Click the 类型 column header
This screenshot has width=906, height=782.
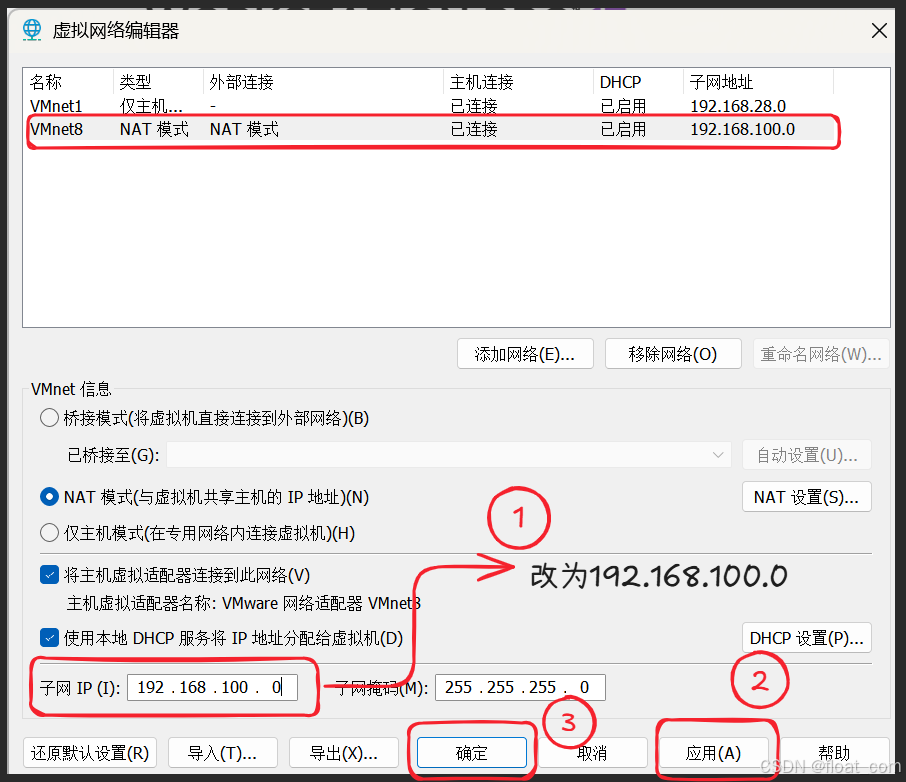point(158,82)
